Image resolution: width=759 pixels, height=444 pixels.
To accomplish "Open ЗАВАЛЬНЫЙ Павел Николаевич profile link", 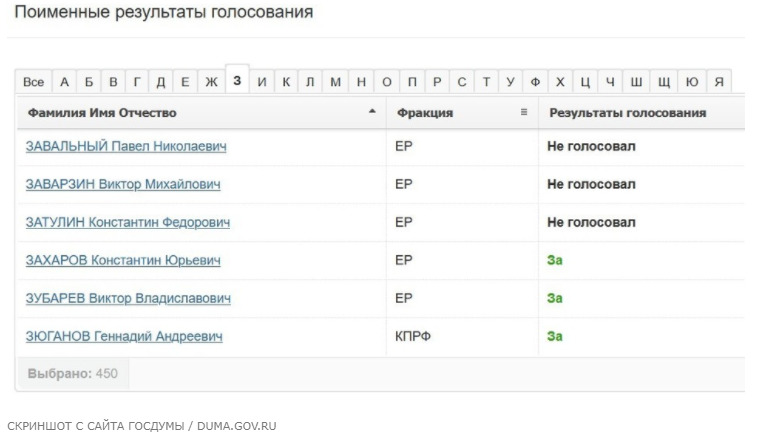I will (126, 147).
